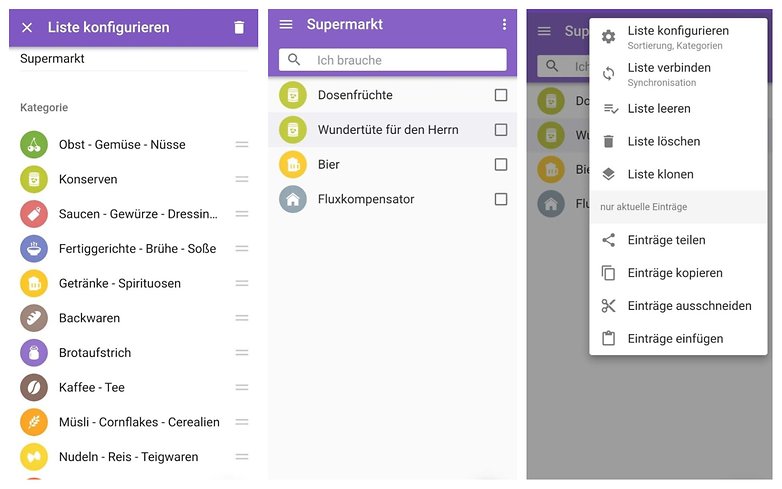The image size is (782, 489).
Task: Click the Bier beverage icon in list
Action: click(293, 164)
